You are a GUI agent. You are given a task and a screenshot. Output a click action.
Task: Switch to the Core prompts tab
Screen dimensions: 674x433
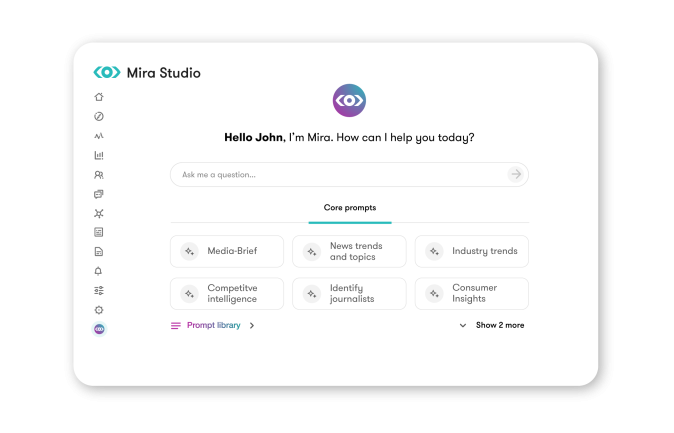[350, 208]
